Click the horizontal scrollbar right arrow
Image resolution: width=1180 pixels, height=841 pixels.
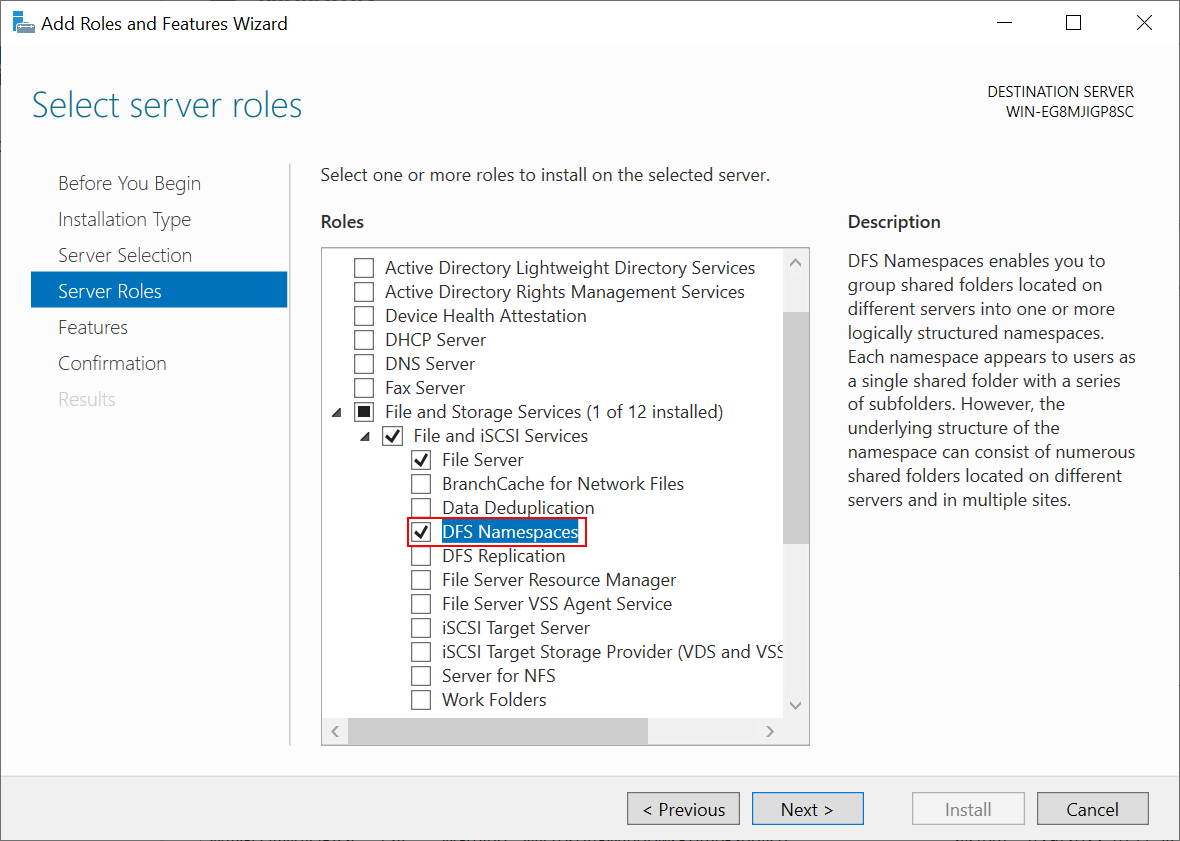tap(769, 731)
